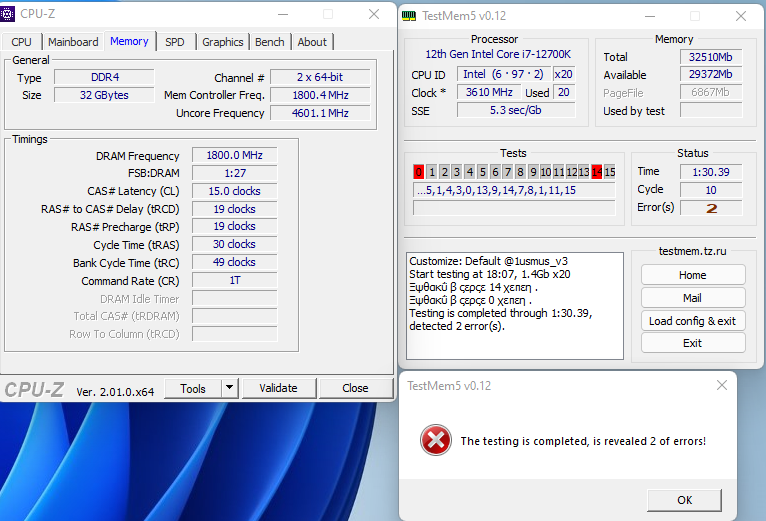The width and height of the screenshot is (766, 521).
Task: Click the 2 x 64-bit channel value
Action: (320, 77)
